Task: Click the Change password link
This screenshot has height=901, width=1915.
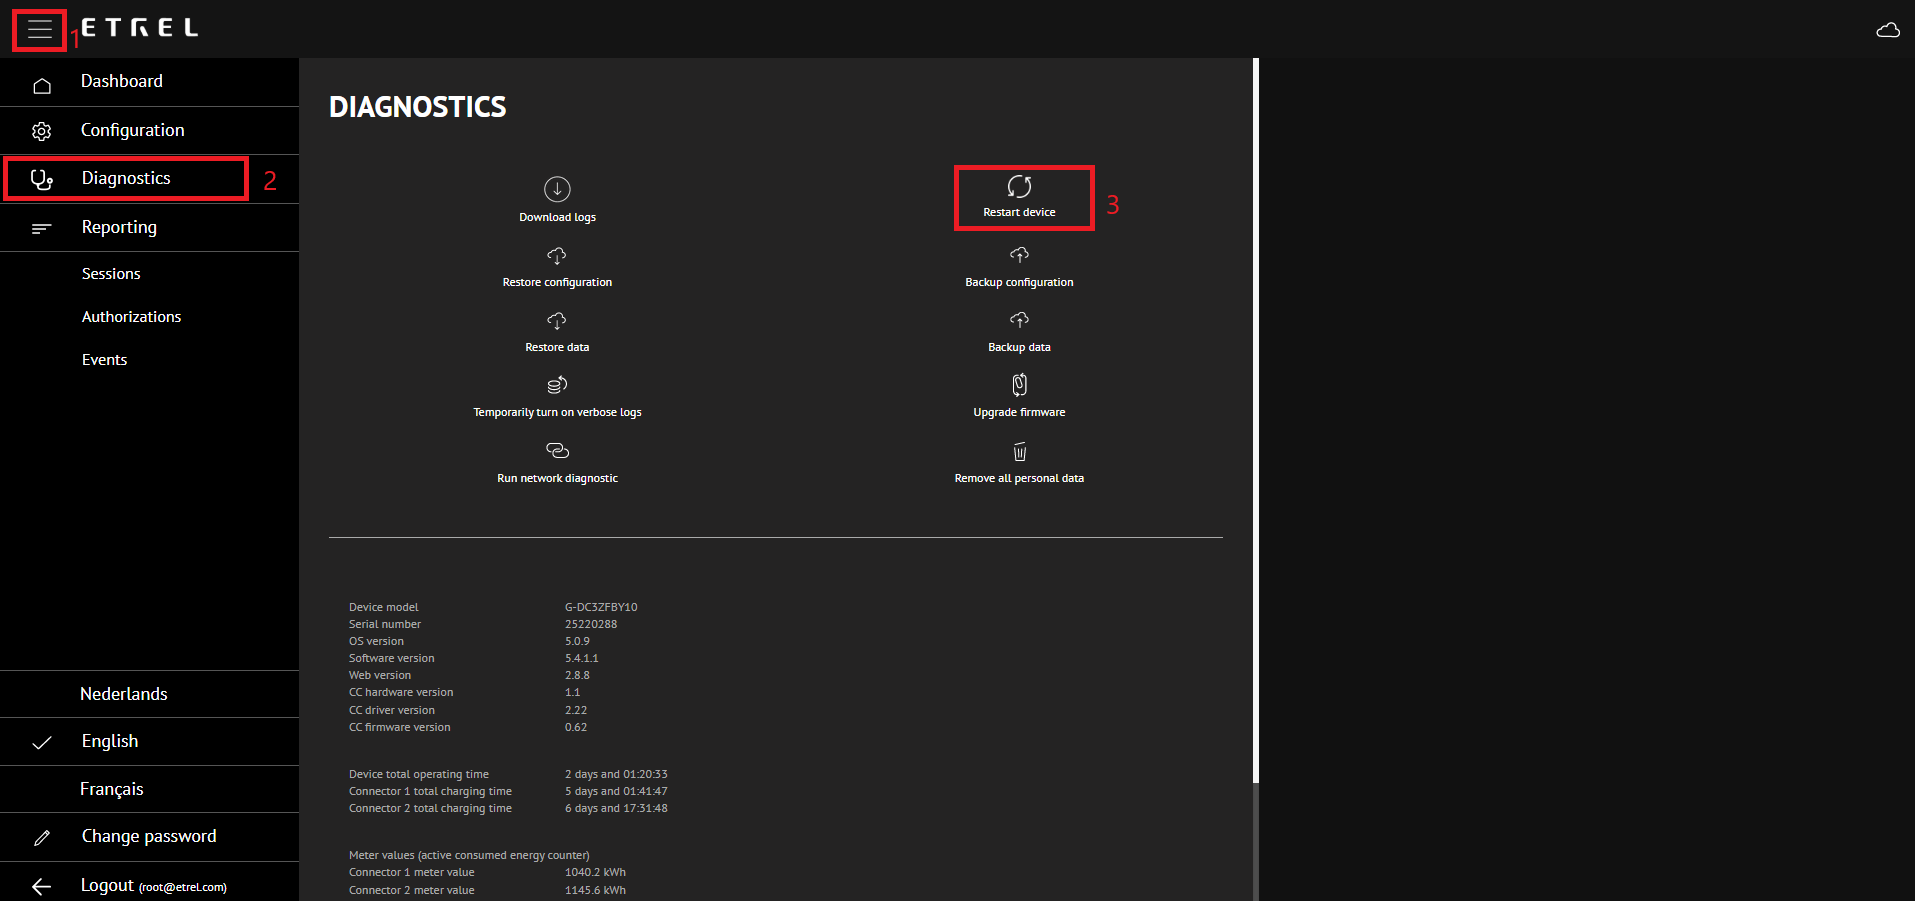Action: (148, 836)
